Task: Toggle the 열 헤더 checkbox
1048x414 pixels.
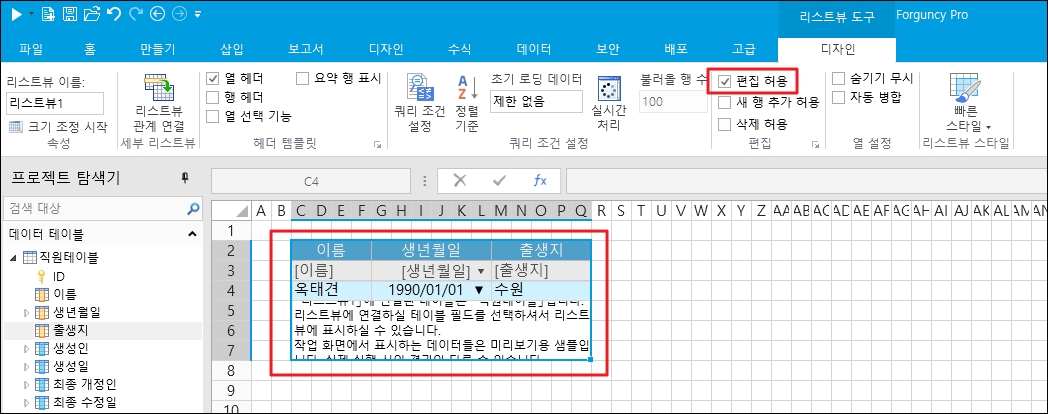Action: (x=213, y=78)
